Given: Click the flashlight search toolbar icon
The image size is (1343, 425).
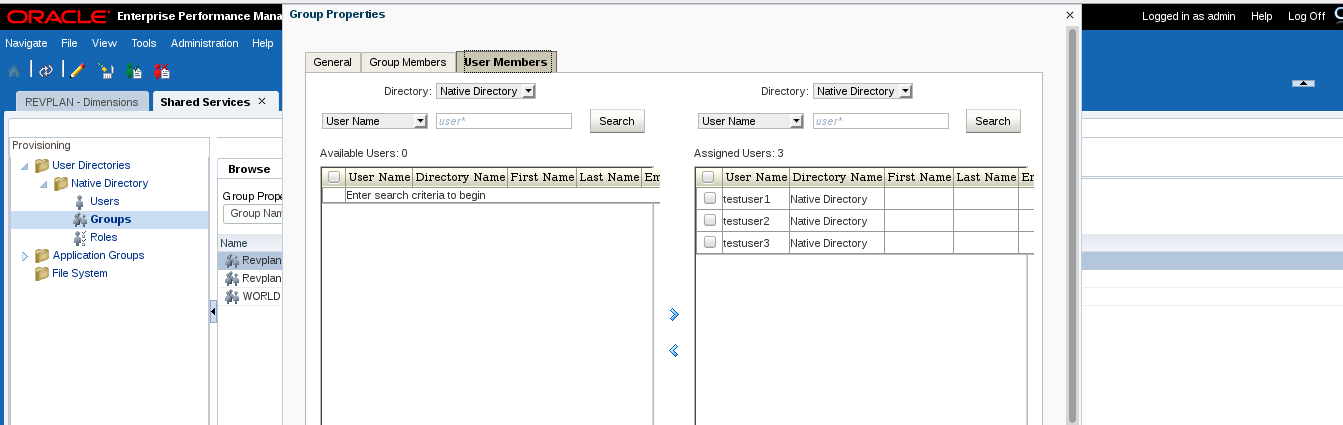Looking at the screenshot, I should tap(105, 71).
